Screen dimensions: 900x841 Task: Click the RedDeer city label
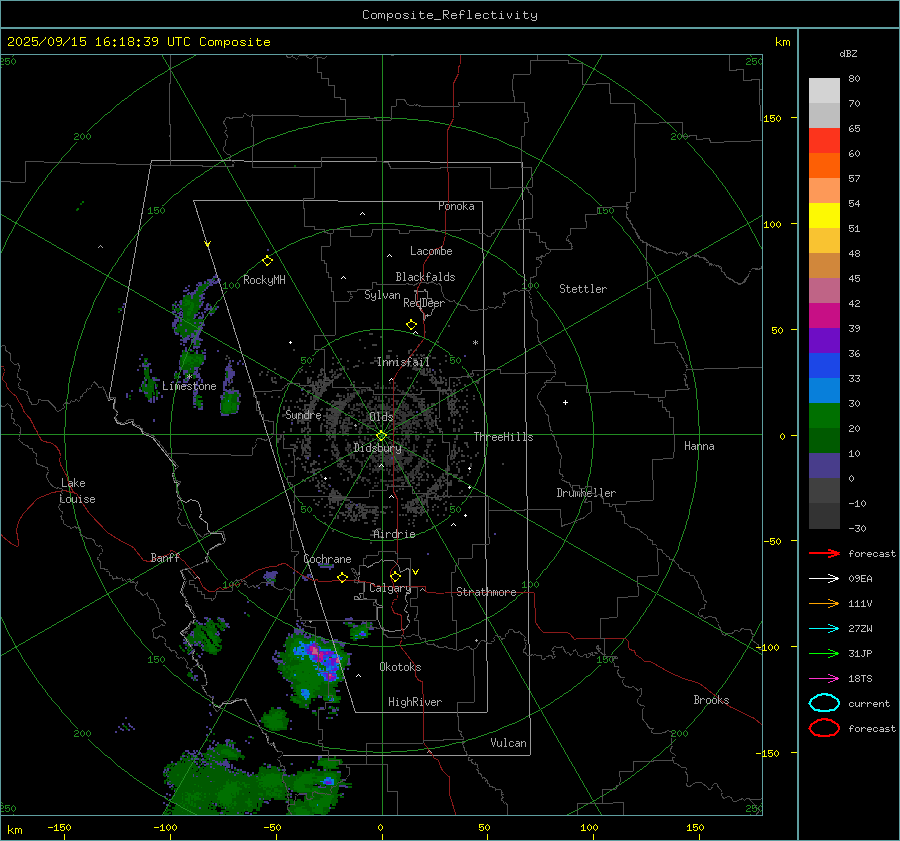point(424,303)
